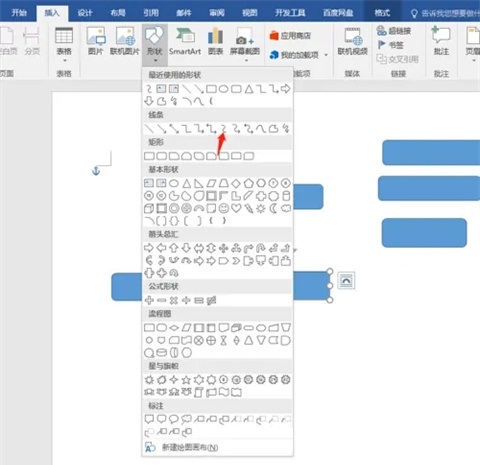Insert the smiley face shape
The width and height of the screenshot is (480, 465).
coord(224,208)
